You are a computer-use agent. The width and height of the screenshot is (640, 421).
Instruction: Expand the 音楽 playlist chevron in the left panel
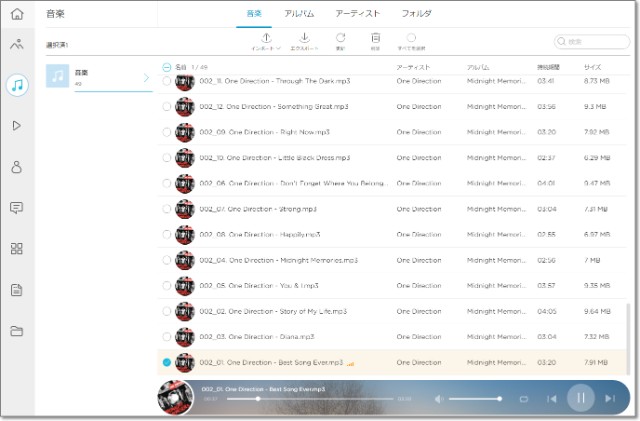tap(146, 77)
